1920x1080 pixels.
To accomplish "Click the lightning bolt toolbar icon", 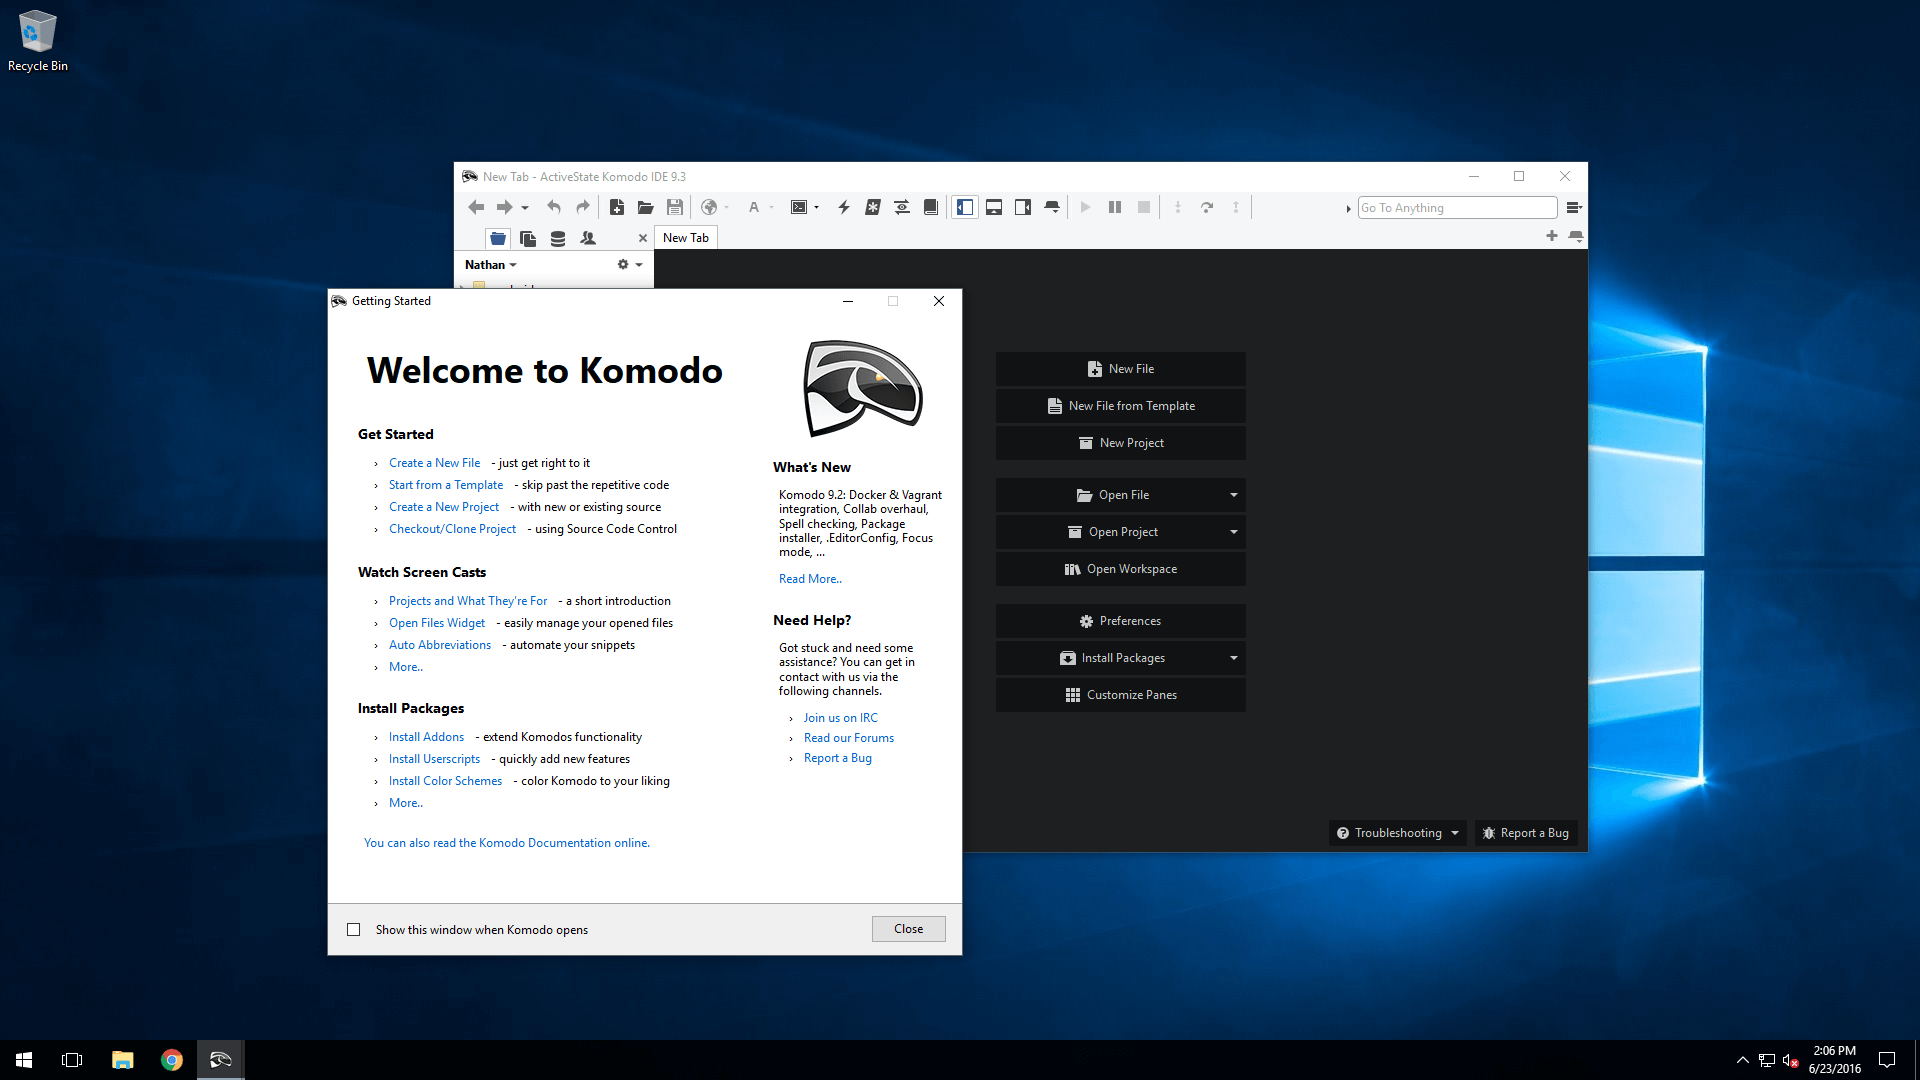I will (844, 207).
